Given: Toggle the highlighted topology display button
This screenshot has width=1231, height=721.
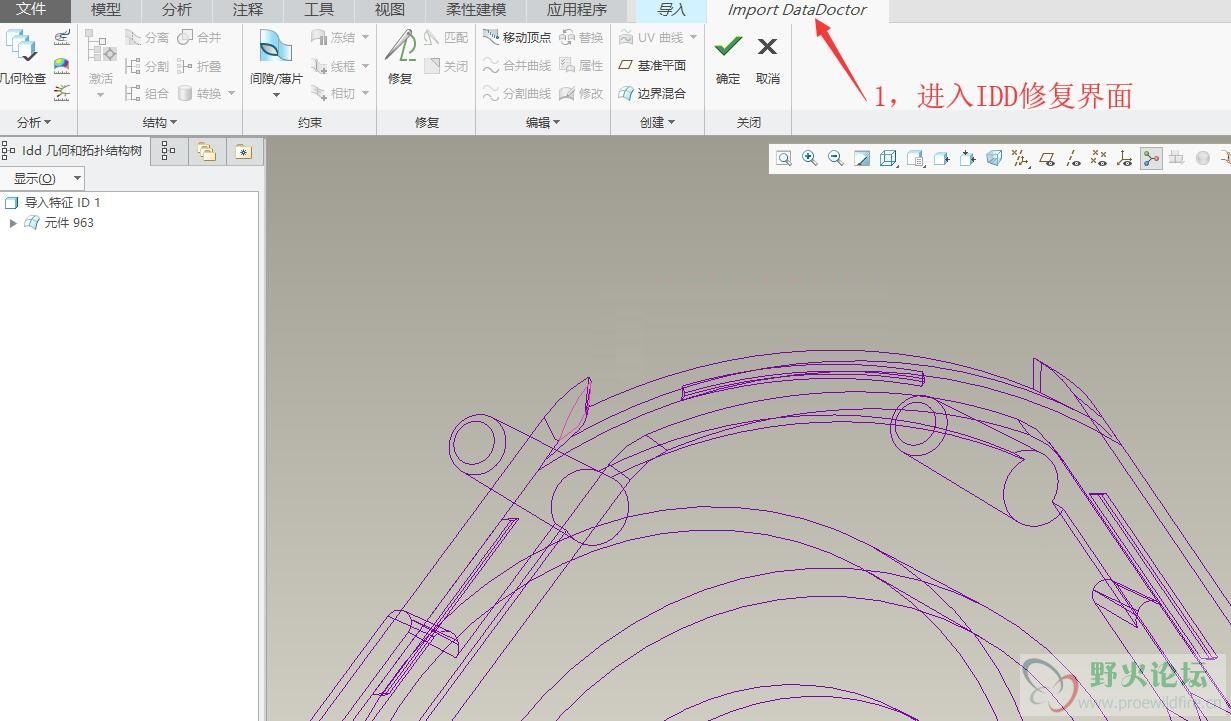Looking at the screenshot, I should [1151, 158].
